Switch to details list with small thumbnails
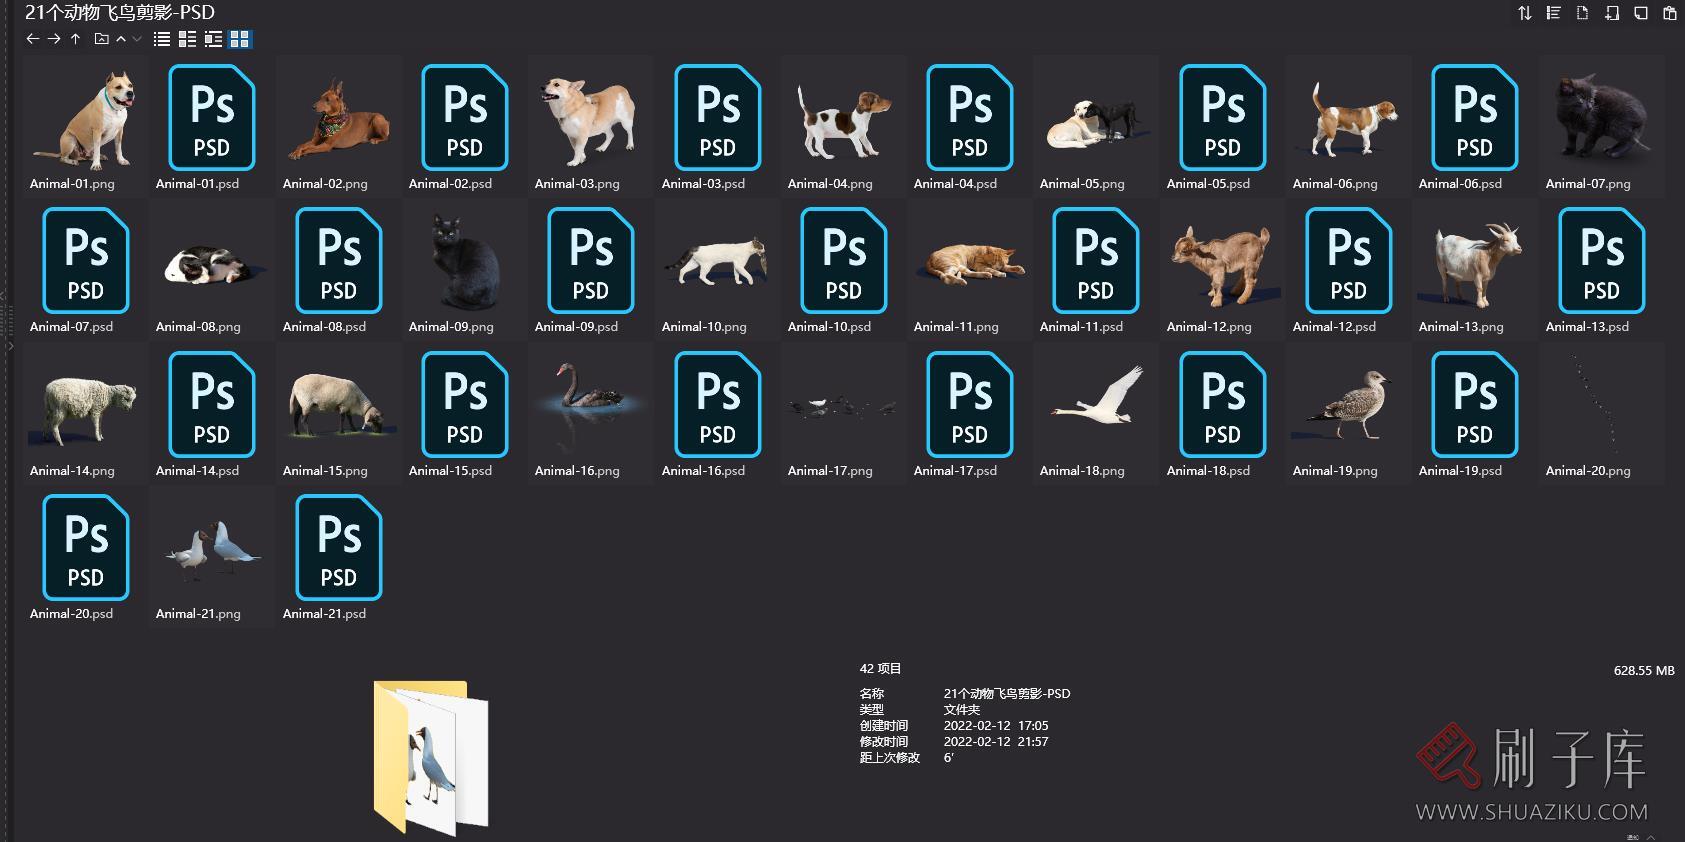The height and width of the screenshot is (842, 1685). point(187,39)
